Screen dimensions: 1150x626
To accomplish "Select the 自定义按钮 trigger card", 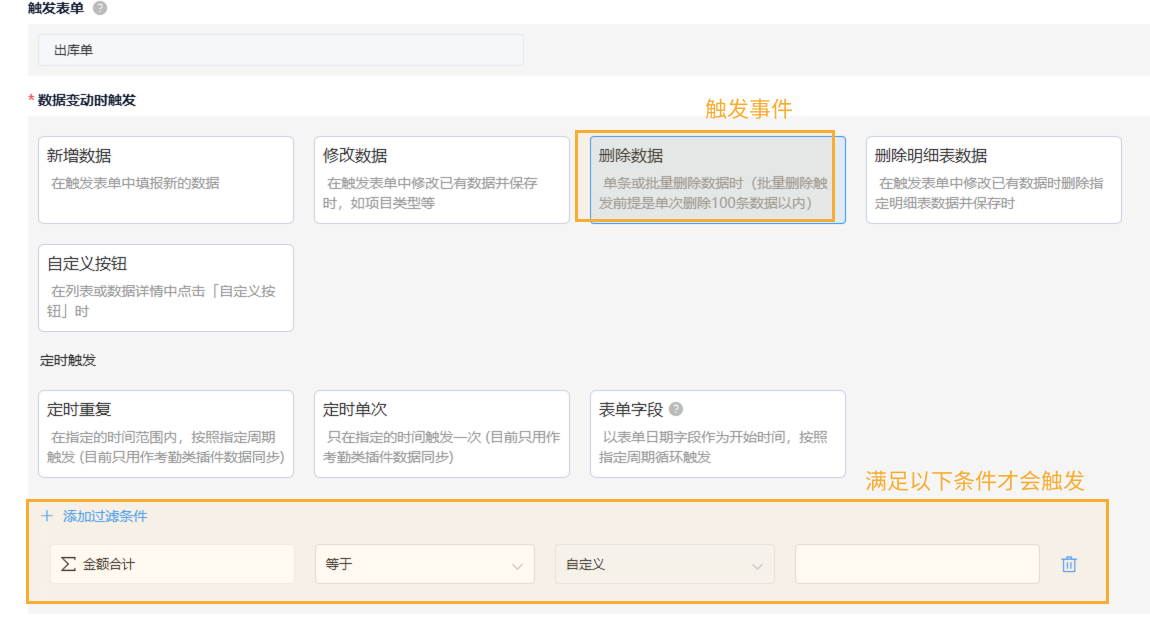I will pos(166,287).
